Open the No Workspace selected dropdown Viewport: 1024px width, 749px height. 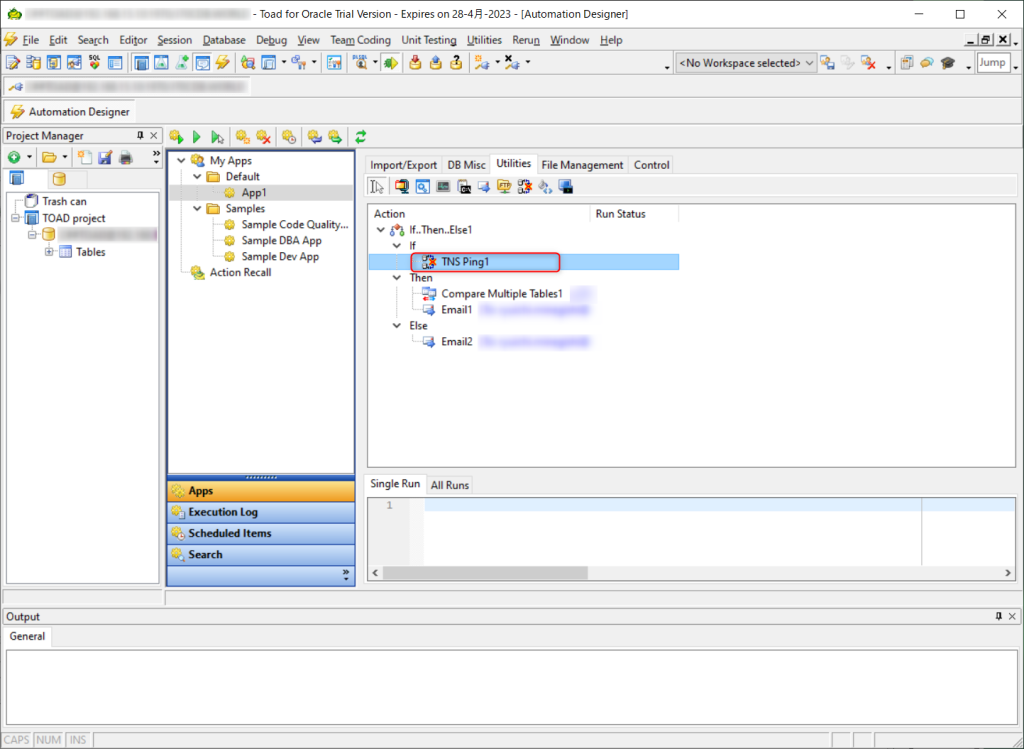(746, 63)
